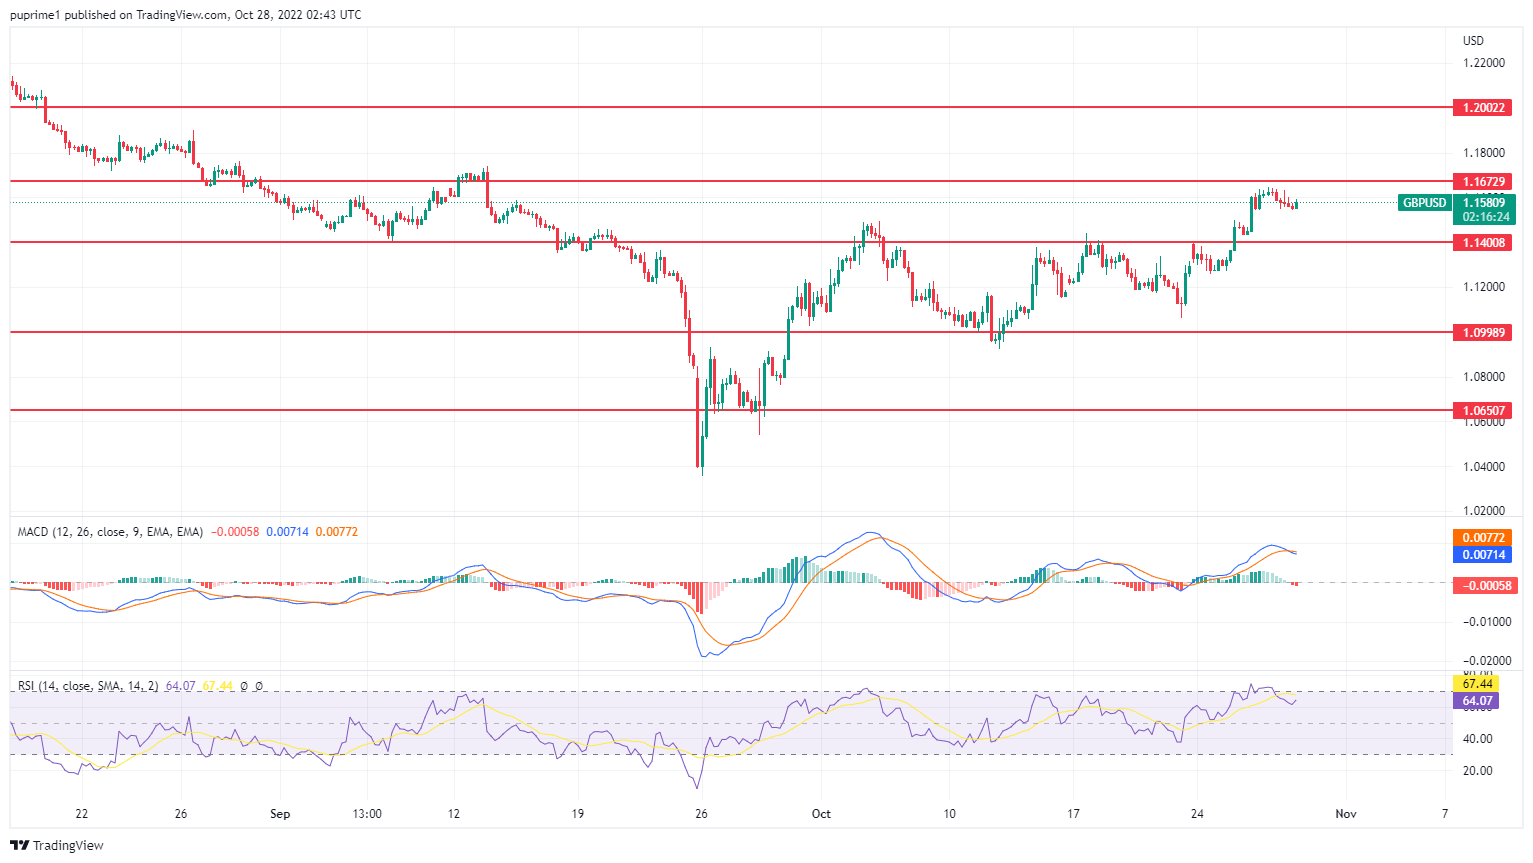Select the red 1.06507 price label
The height and width of the screenshot is (863, 1533).
coord(1483,410)
